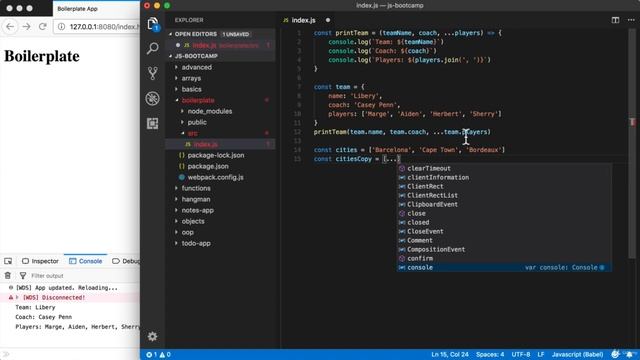Click the unsaved dot on index.js tab
Screen dimensions: 640x360
(x=328, y=20)
